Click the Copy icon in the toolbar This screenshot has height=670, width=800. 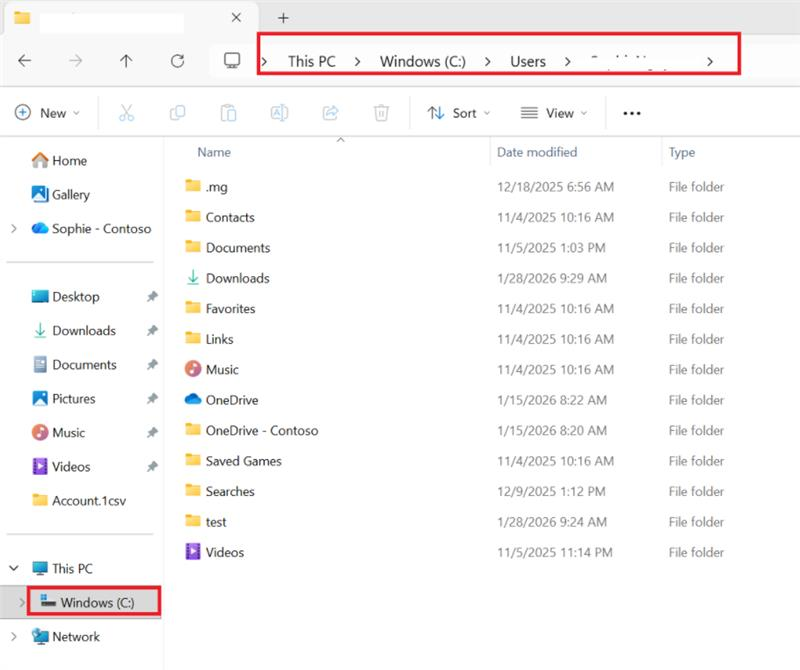tap(177, 113)
